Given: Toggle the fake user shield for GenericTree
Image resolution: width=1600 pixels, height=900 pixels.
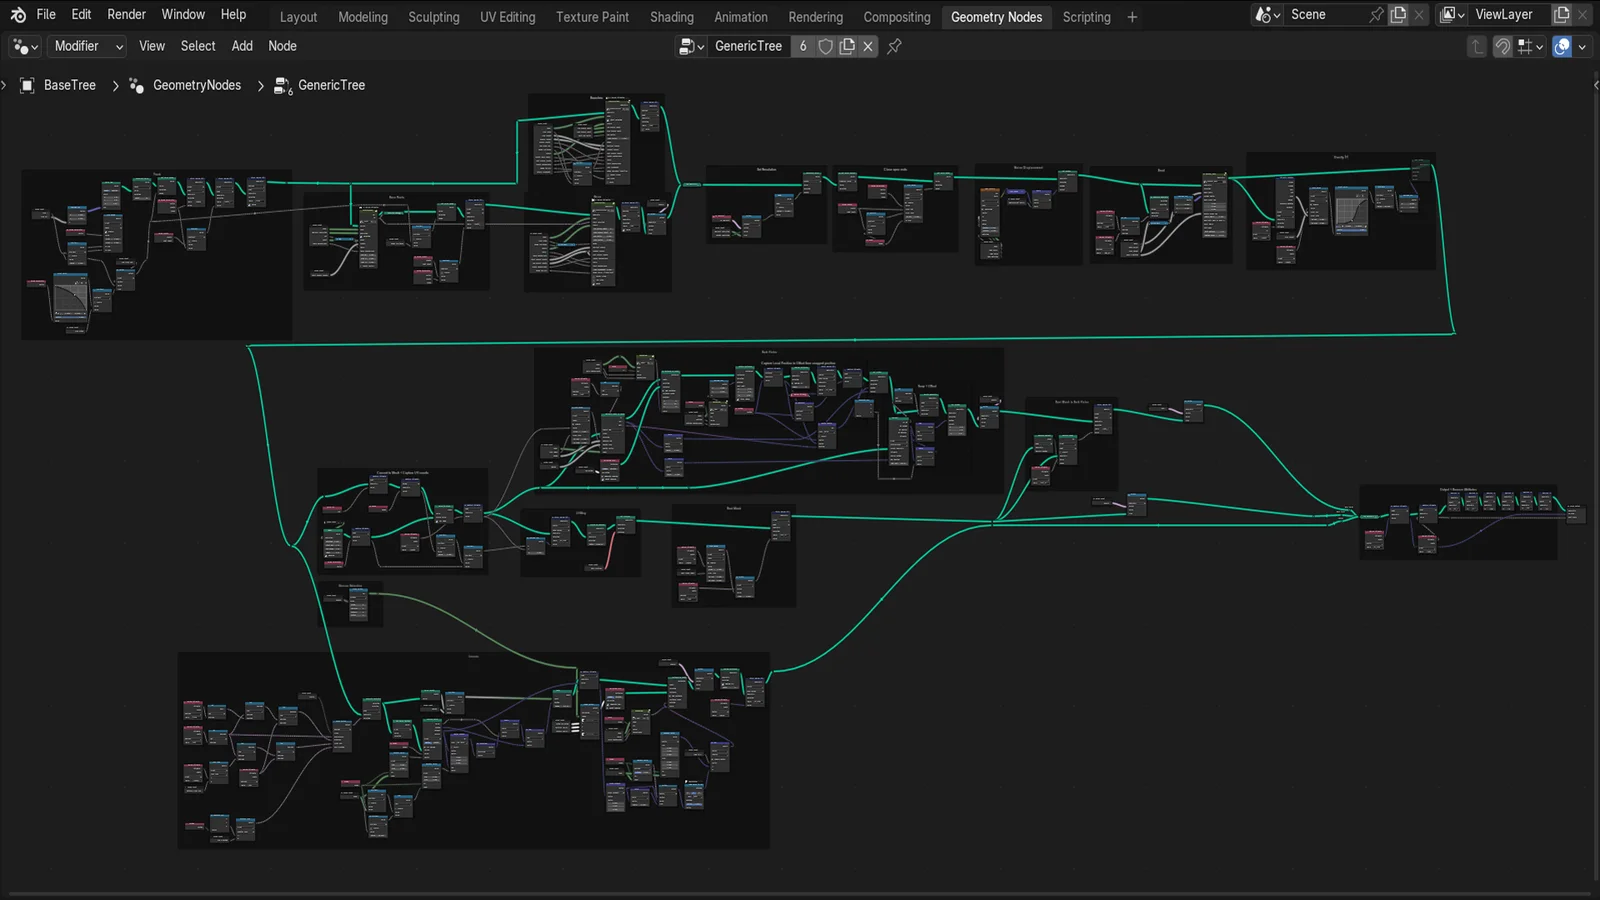Looking at the screenshot, I should (x=825, y=46).
